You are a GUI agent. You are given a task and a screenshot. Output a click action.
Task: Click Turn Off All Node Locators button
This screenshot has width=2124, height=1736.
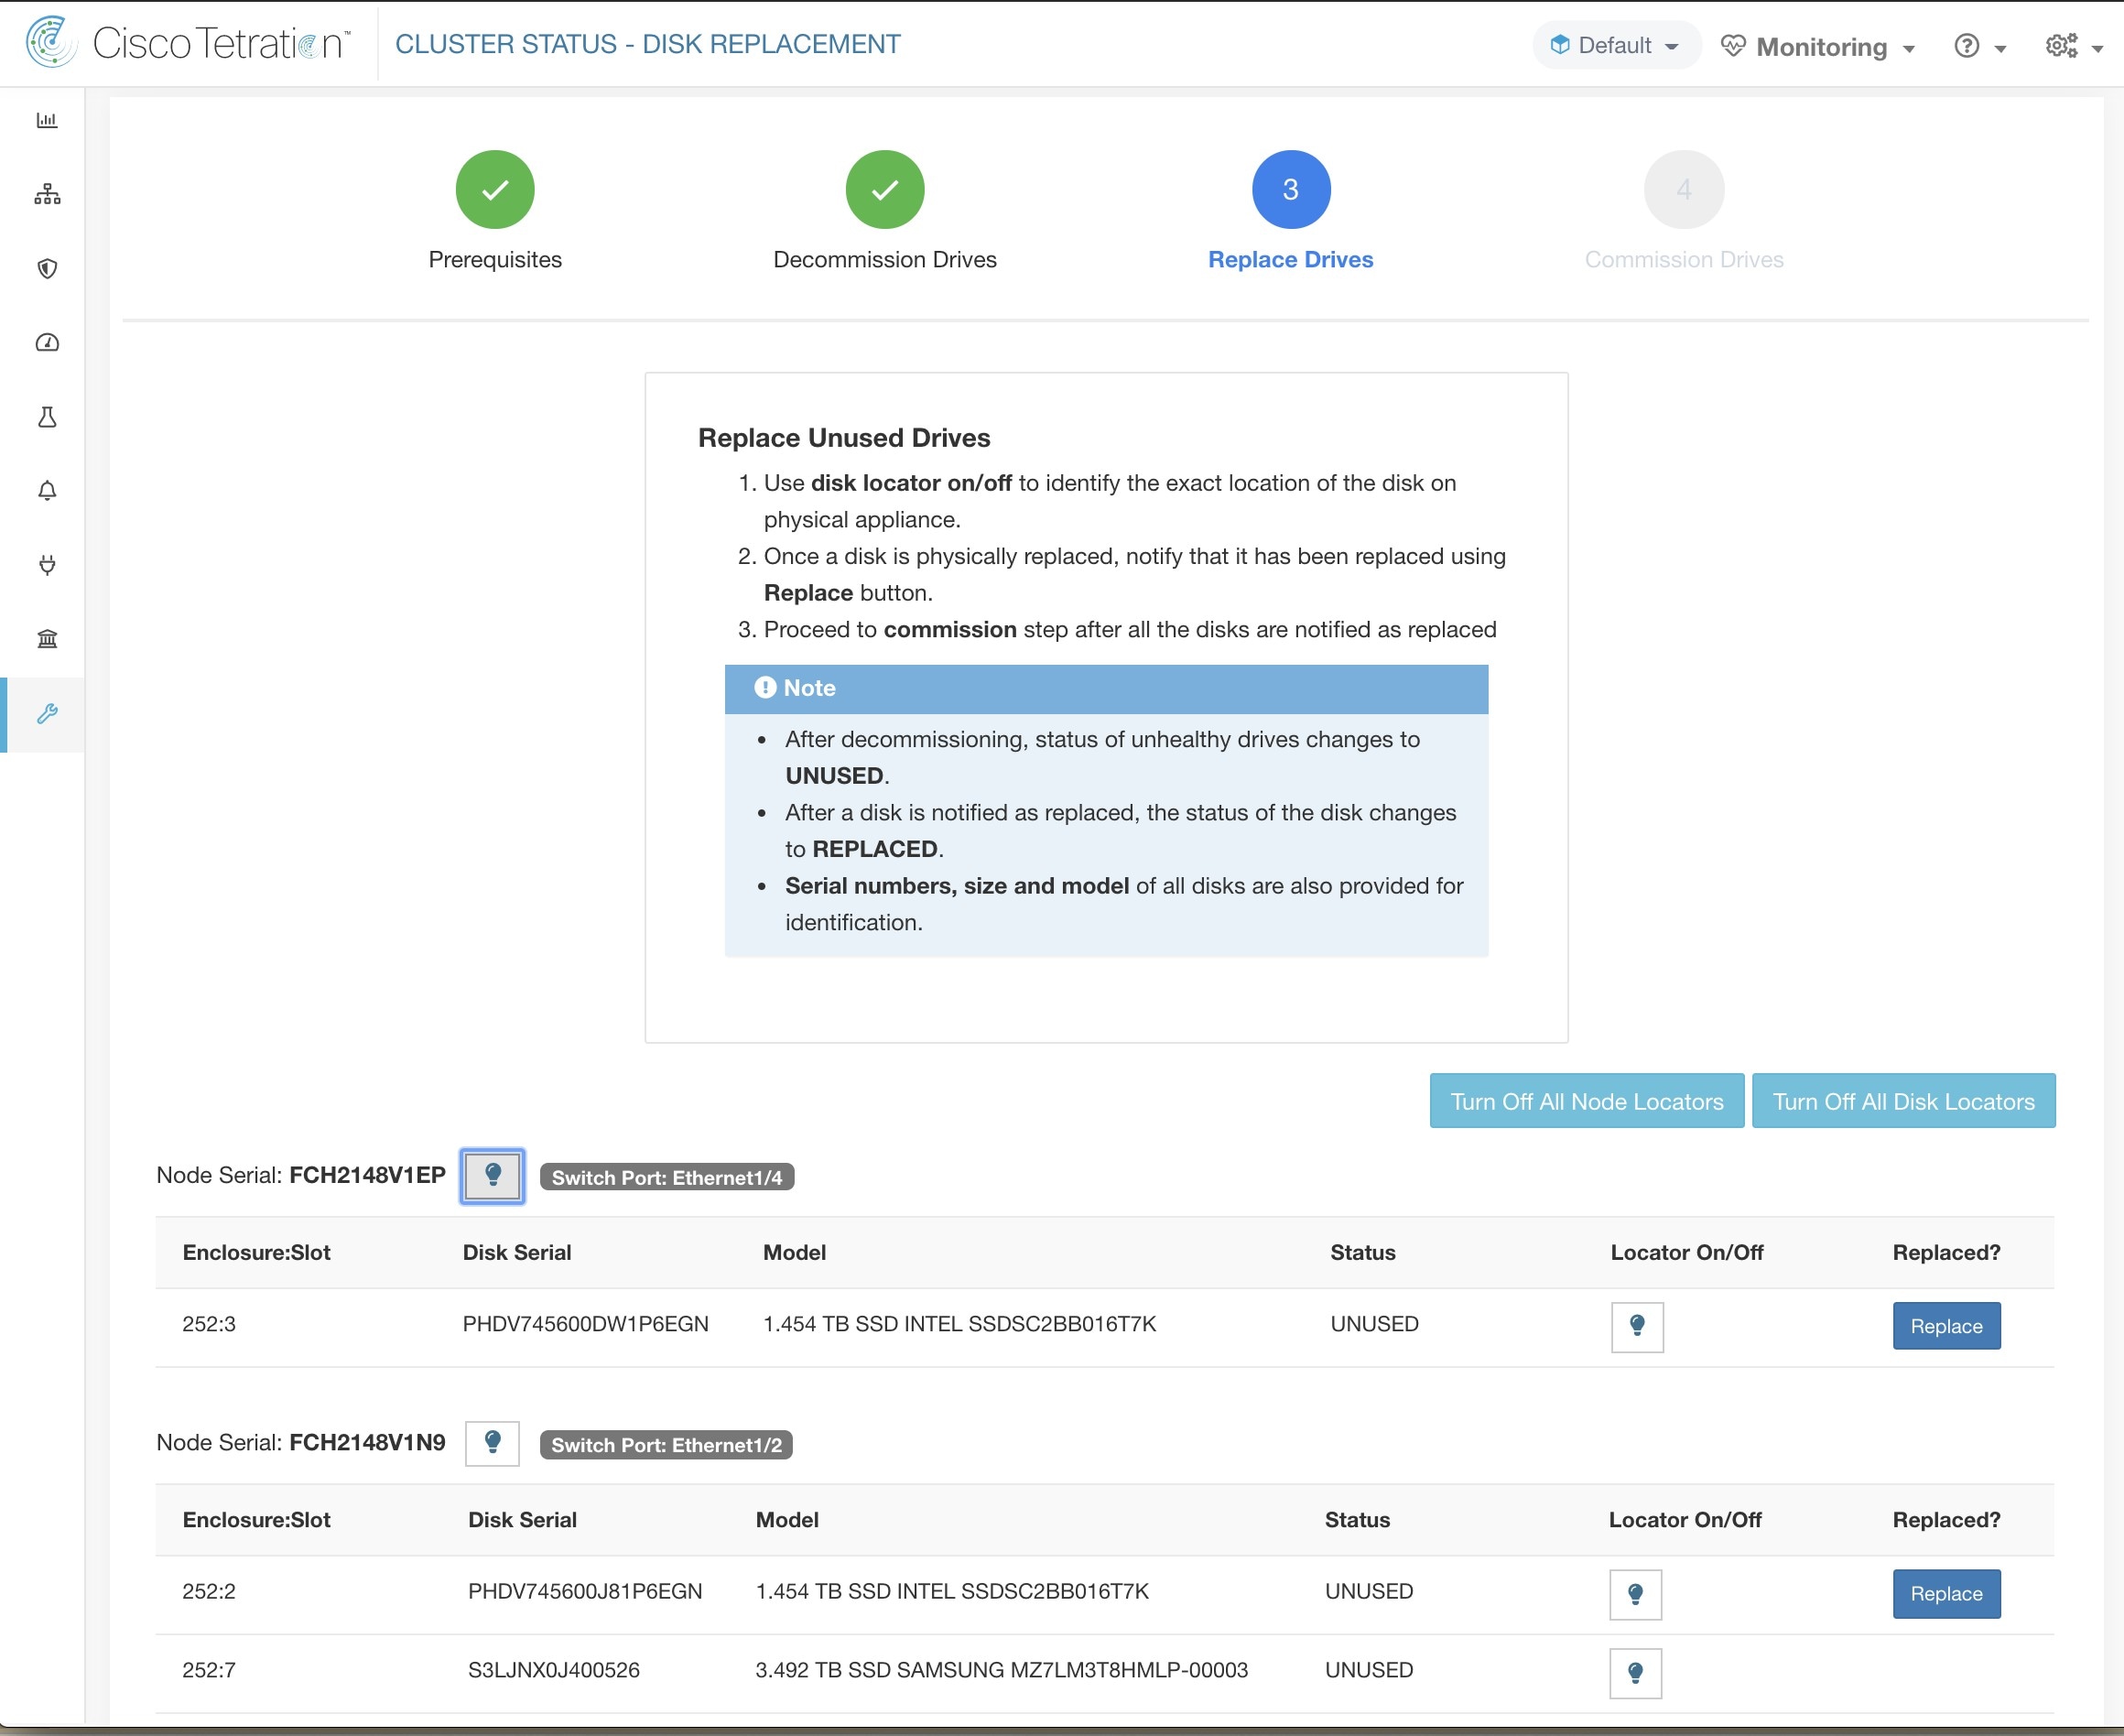(1586, 1099)
